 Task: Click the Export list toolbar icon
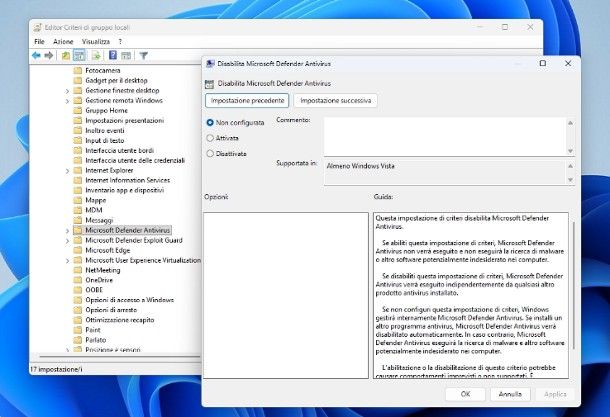point(96,56)
